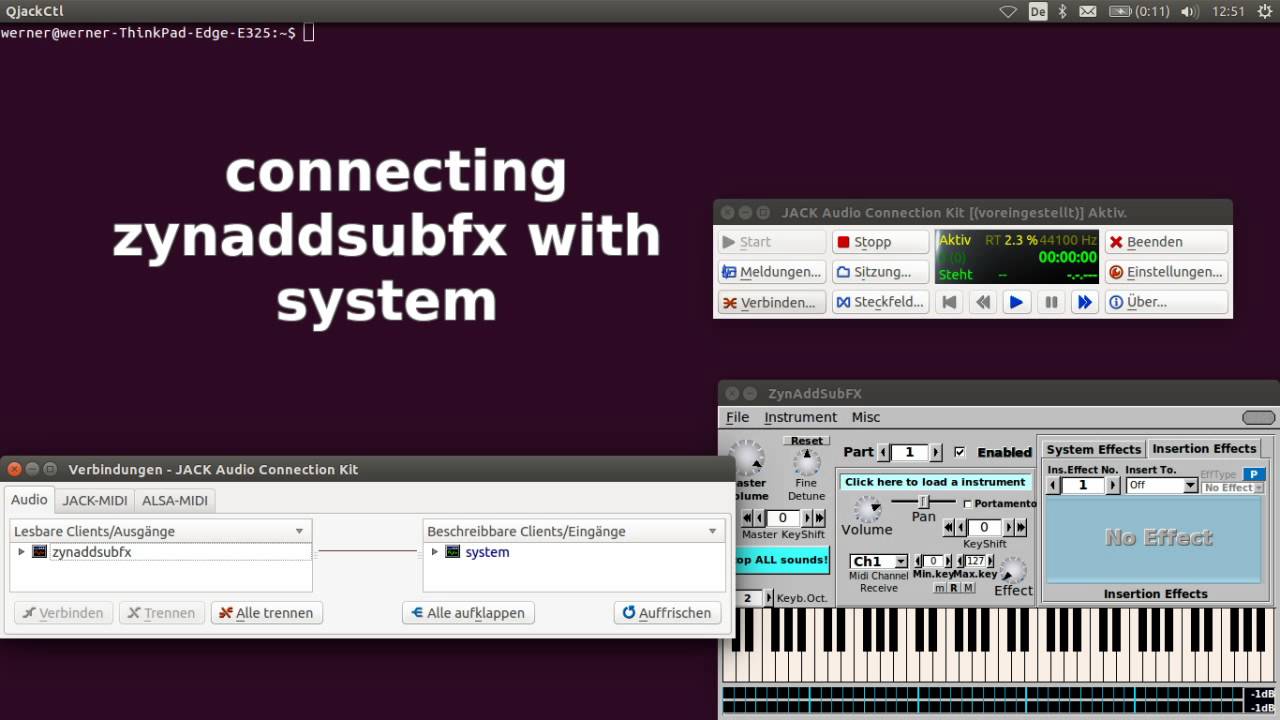Switch to Insertion Effects tab
Viewport: 1280px width, 720px height.
pyautogui.click(x=1203, y=449)
